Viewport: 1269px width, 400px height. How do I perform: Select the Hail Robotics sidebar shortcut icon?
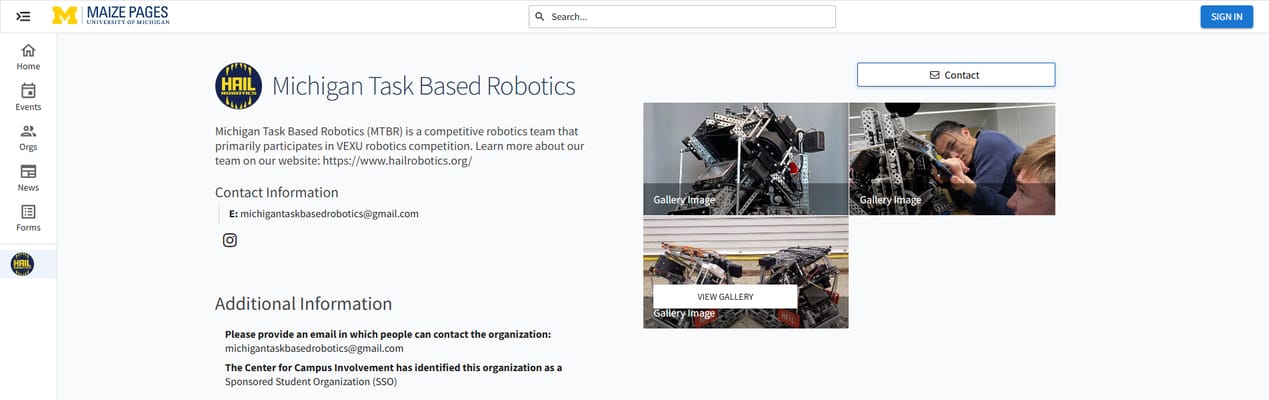click(22, 264)
